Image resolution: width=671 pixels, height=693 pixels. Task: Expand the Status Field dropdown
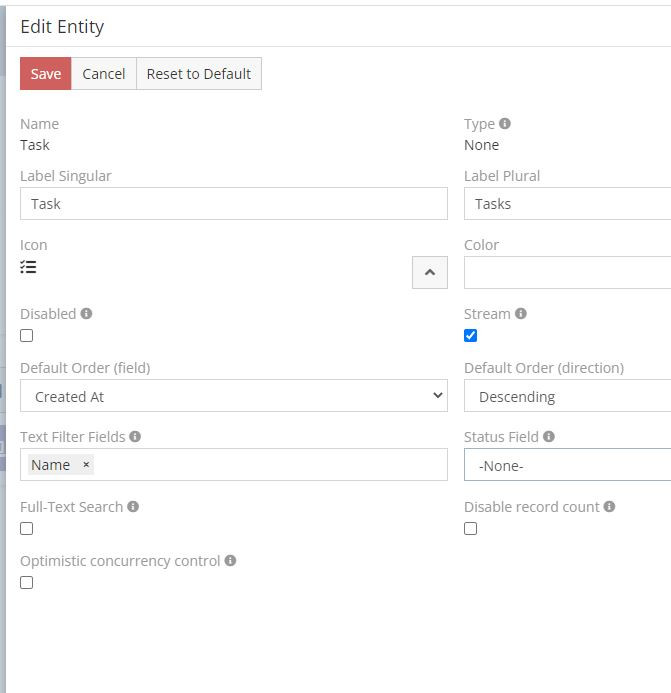coord(566,465)
